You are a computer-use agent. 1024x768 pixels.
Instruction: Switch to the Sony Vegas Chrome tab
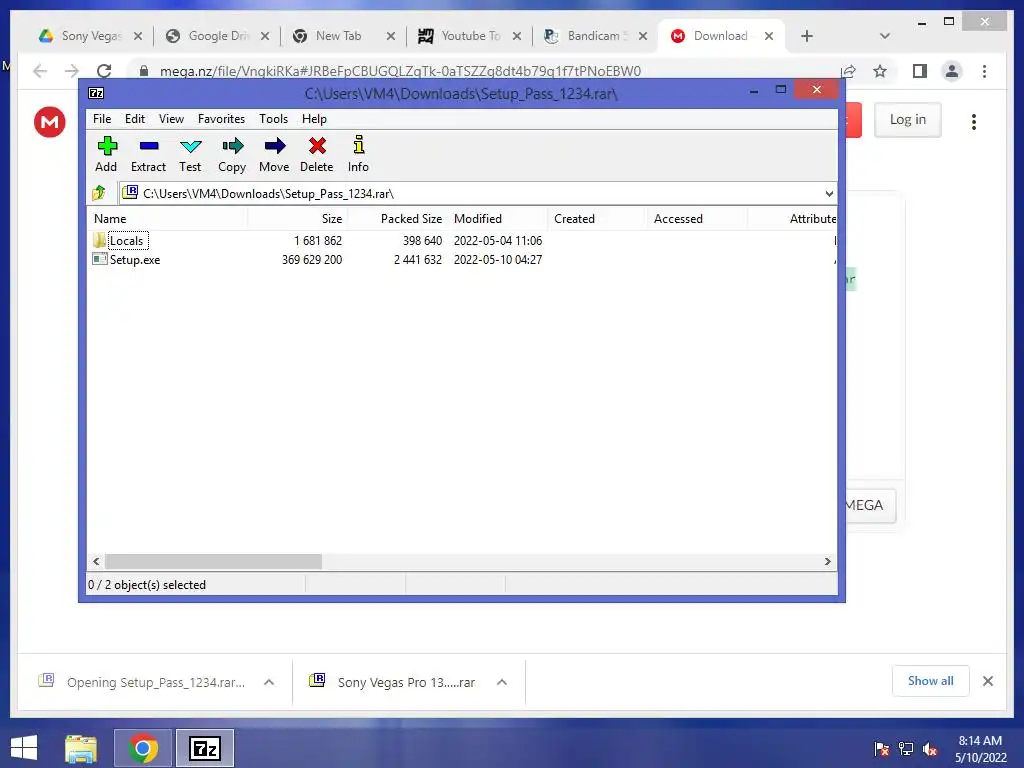point(89,36)
